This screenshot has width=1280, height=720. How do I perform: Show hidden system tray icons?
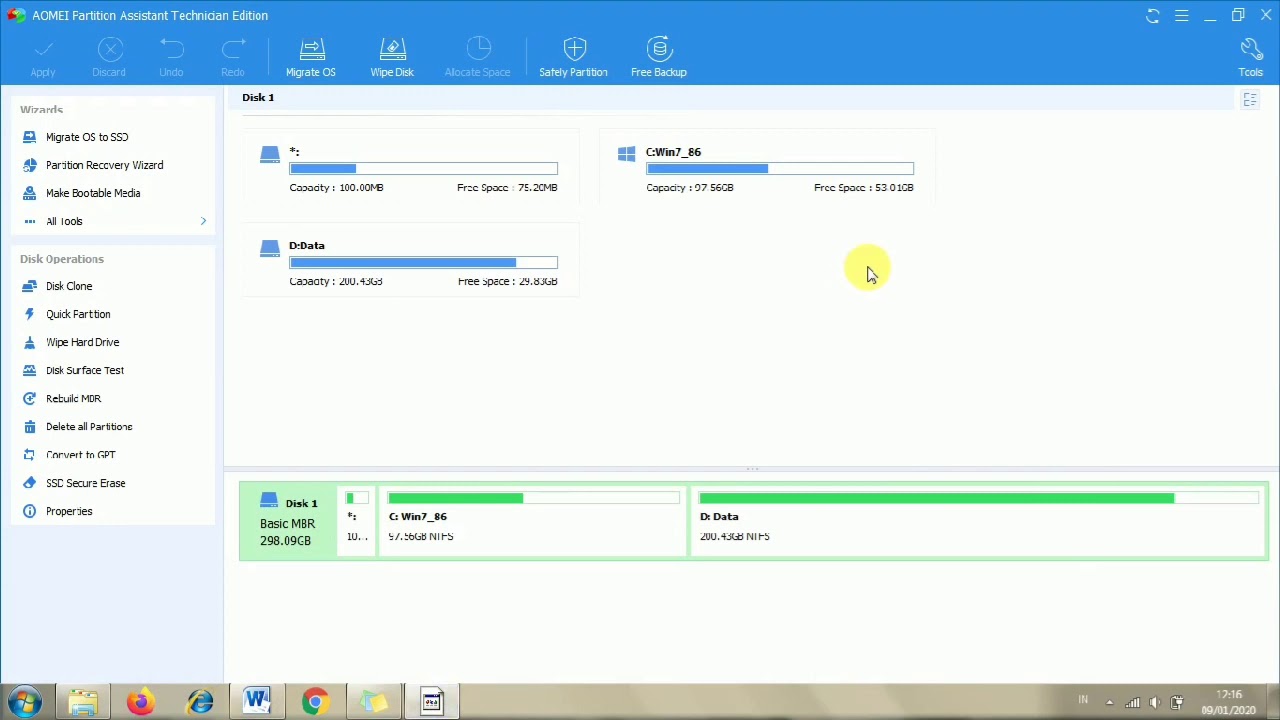click(x=1109, y=702)
